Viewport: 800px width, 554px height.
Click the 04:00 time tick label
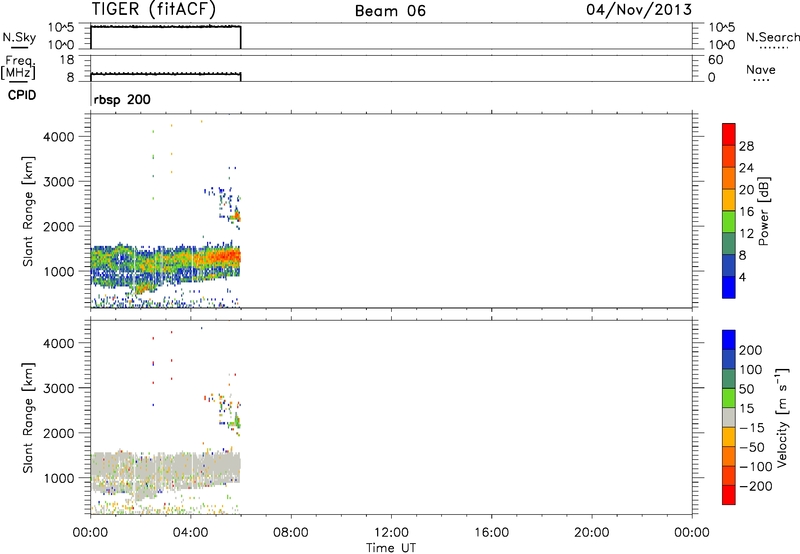190,533
